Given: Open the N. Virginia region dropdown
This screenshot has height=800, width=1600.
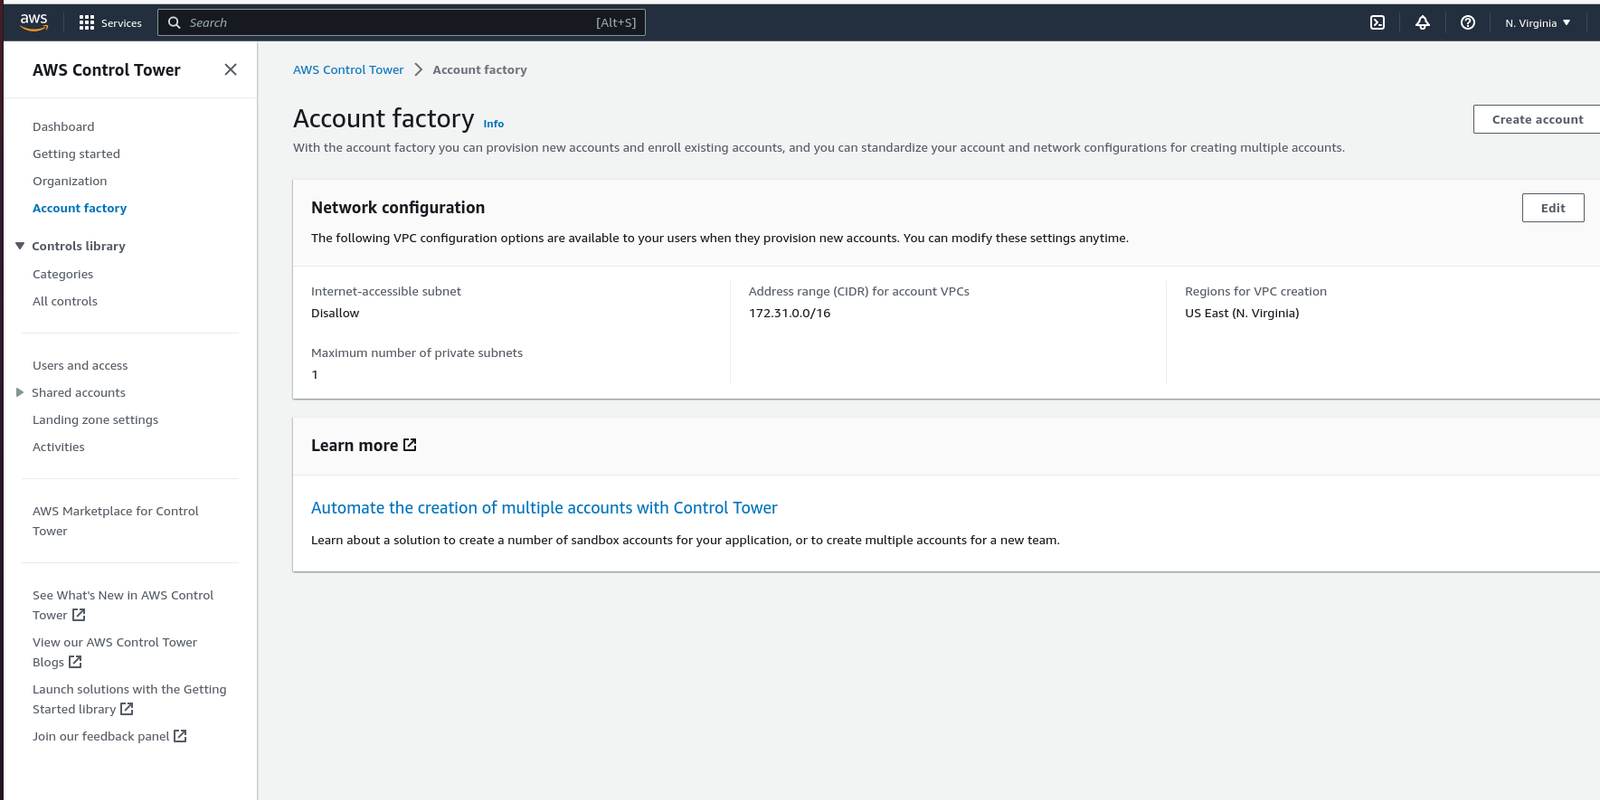Looking at the screenshot, I should coord(1537,22).
